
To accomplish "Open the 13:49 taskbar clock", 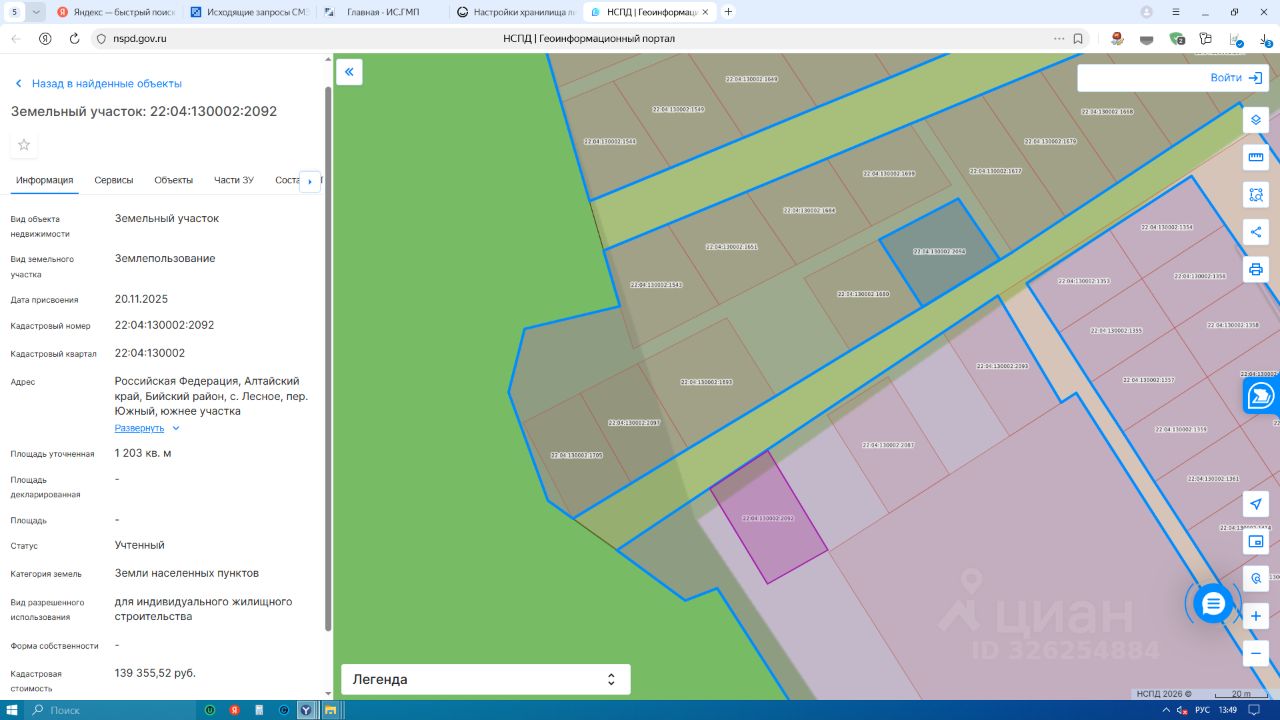I will tap(1228, 710).
